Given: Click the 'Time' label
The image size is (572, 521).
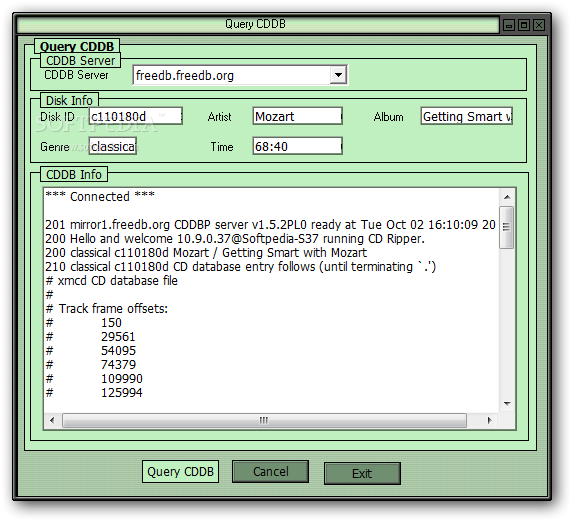Looking at the screenshot, I should (x=222, y=147).
